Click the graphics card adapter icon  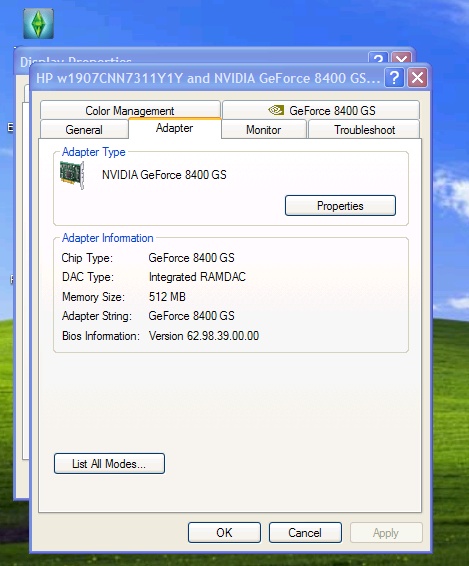click(x=72, y=175)
